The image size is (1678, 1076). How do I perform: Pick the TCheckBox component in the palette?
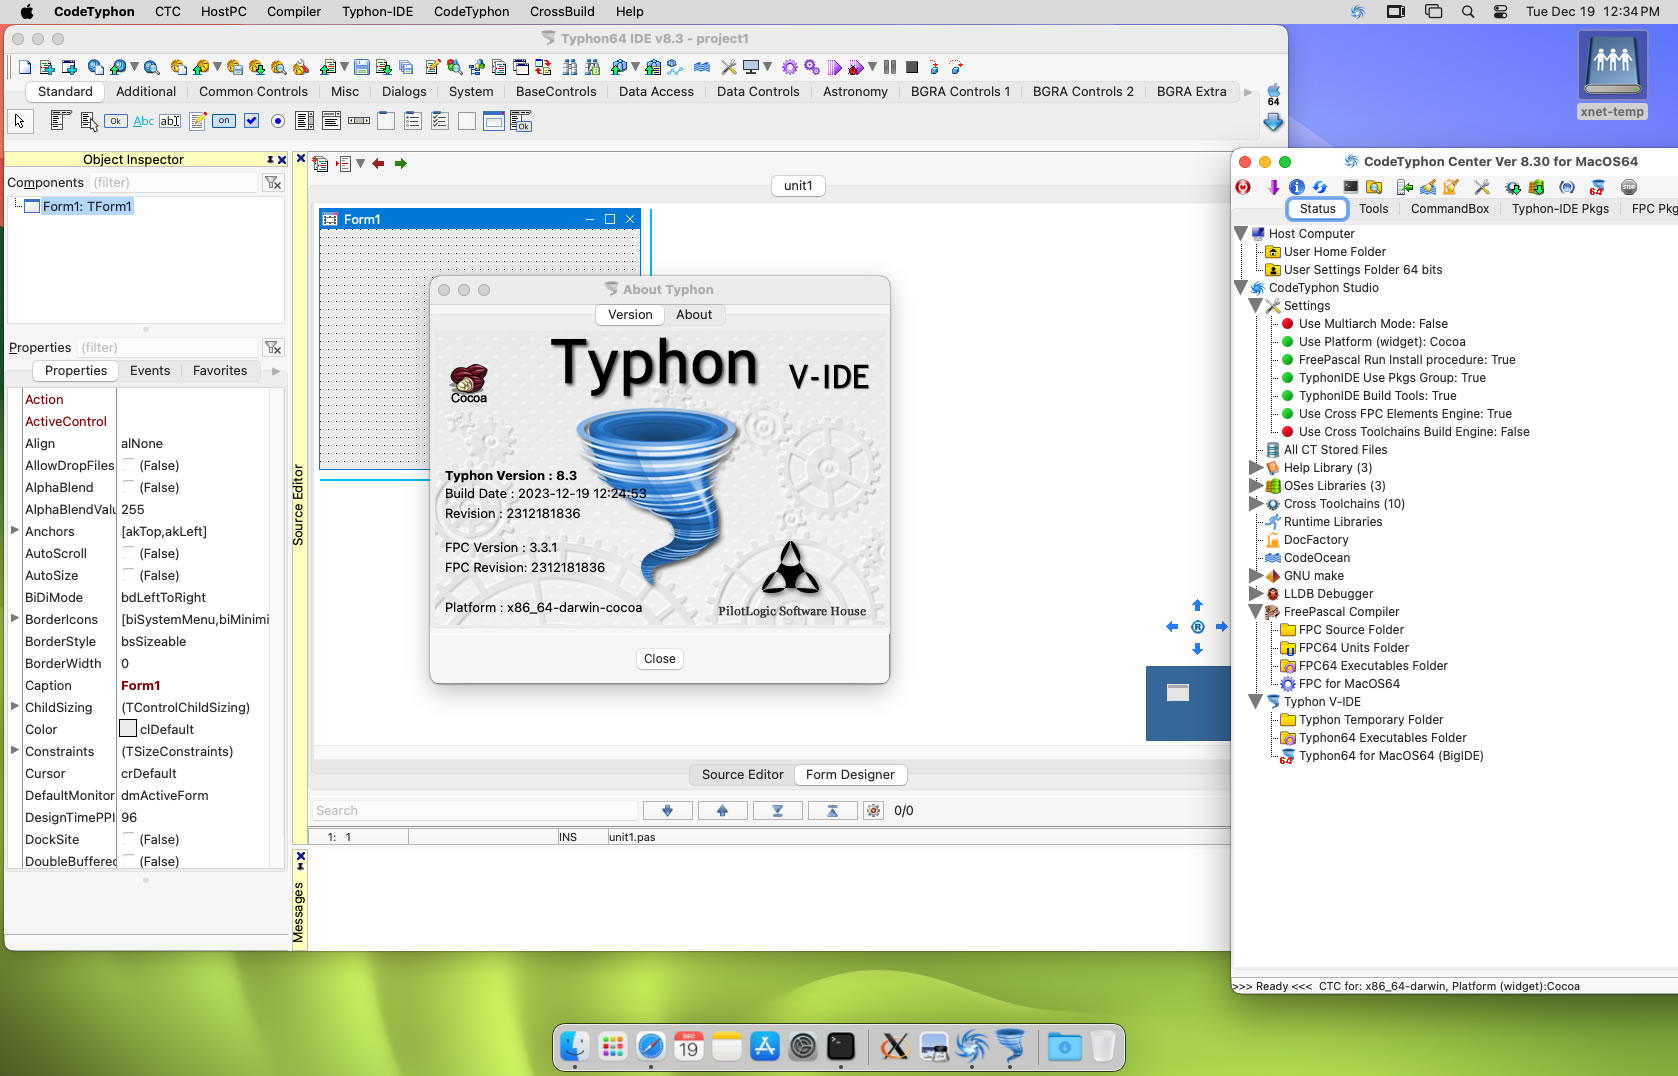251,121
